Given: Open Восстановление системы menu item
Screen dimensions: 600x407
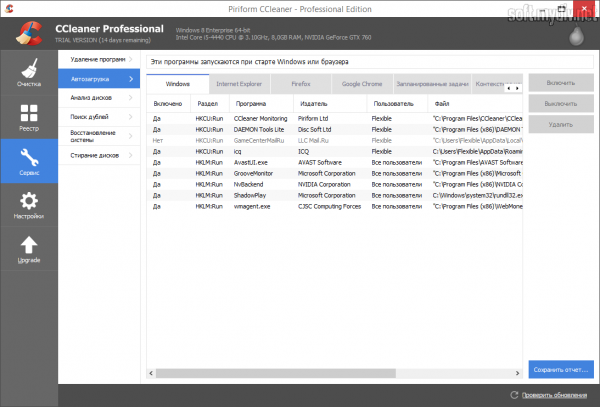Looking at the screenshot, I should pos(99,136).
